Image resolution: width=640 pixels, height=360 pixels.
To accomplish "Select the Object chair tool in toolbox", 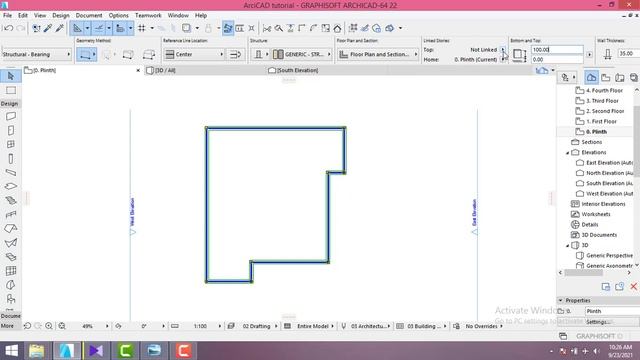I will (x=11, y=299).
